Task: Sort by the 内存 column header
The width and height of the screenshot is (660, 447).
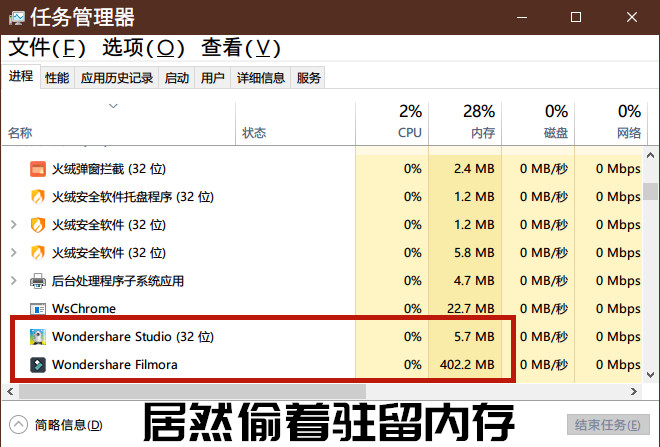Action: (465, 122)
